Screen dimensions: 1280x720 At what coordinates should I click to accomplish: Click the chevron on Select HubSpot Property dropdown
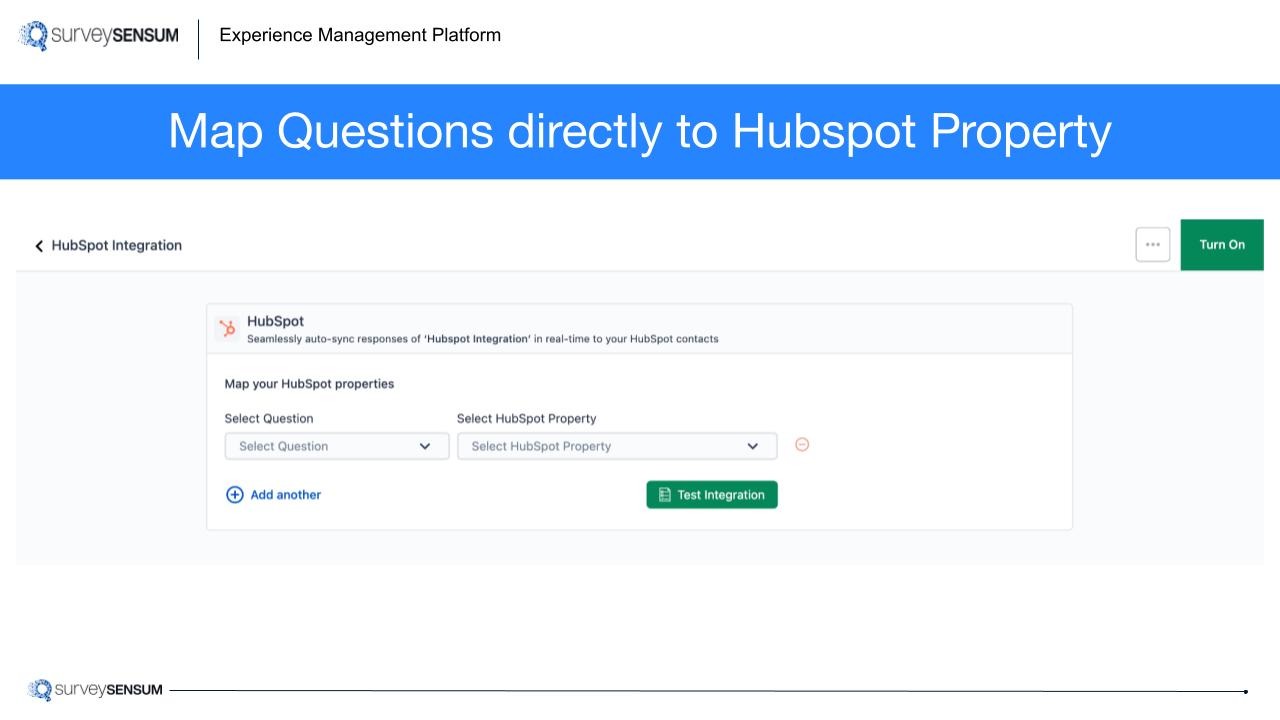click(x=753, y=446)
